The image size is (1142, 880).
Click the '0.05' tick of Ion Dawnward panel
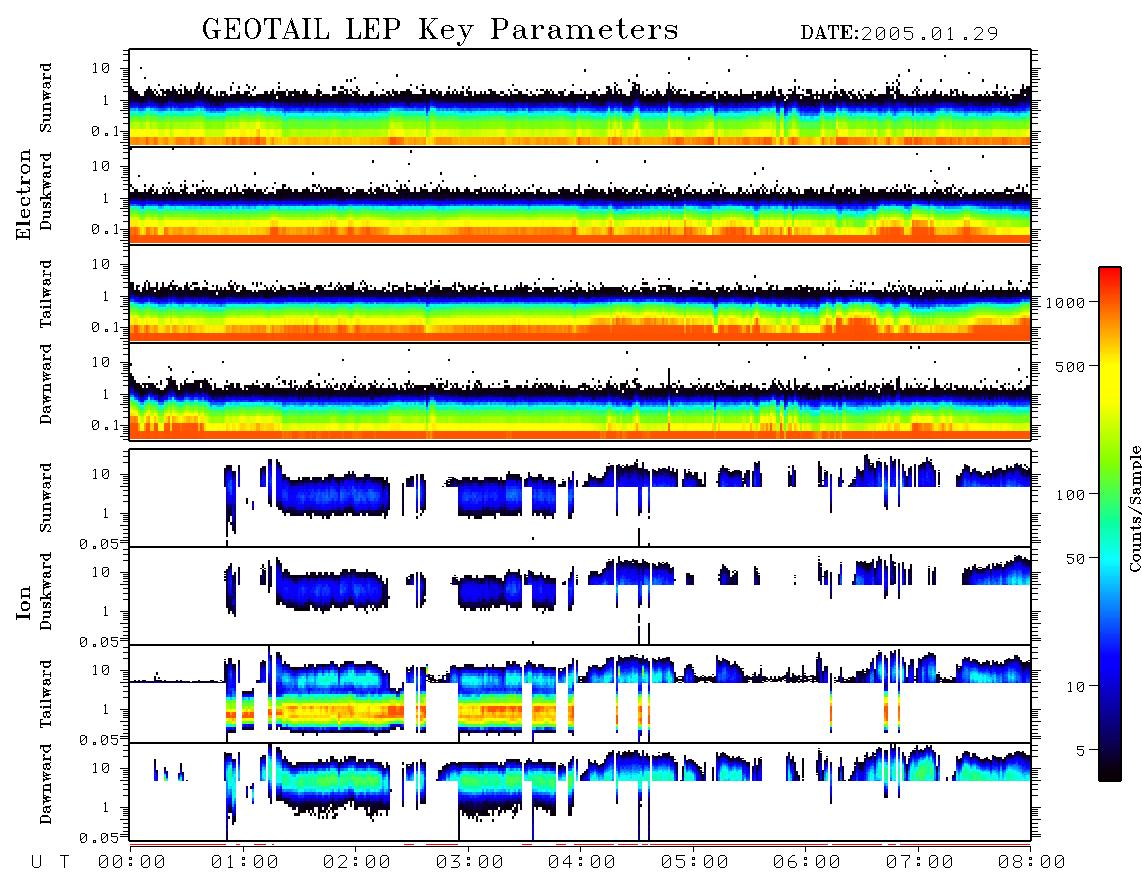point(100,838)
